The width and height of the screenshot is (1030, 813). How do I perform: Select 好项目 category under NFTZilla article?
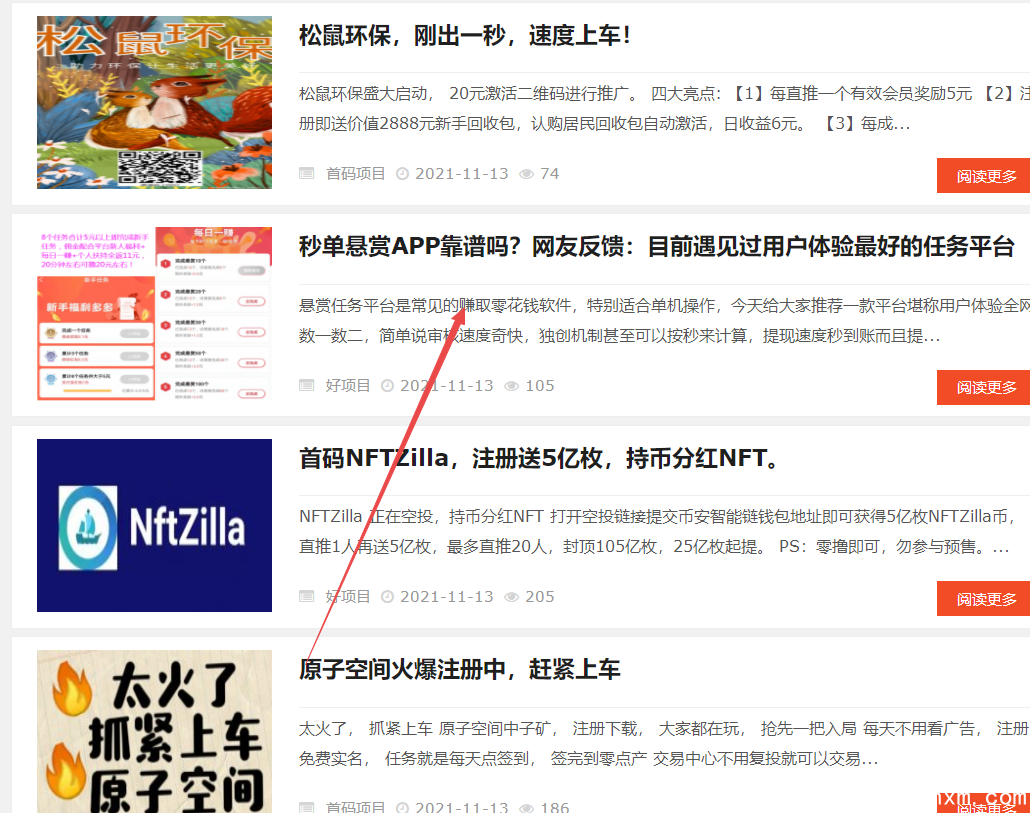coord(348,596)
